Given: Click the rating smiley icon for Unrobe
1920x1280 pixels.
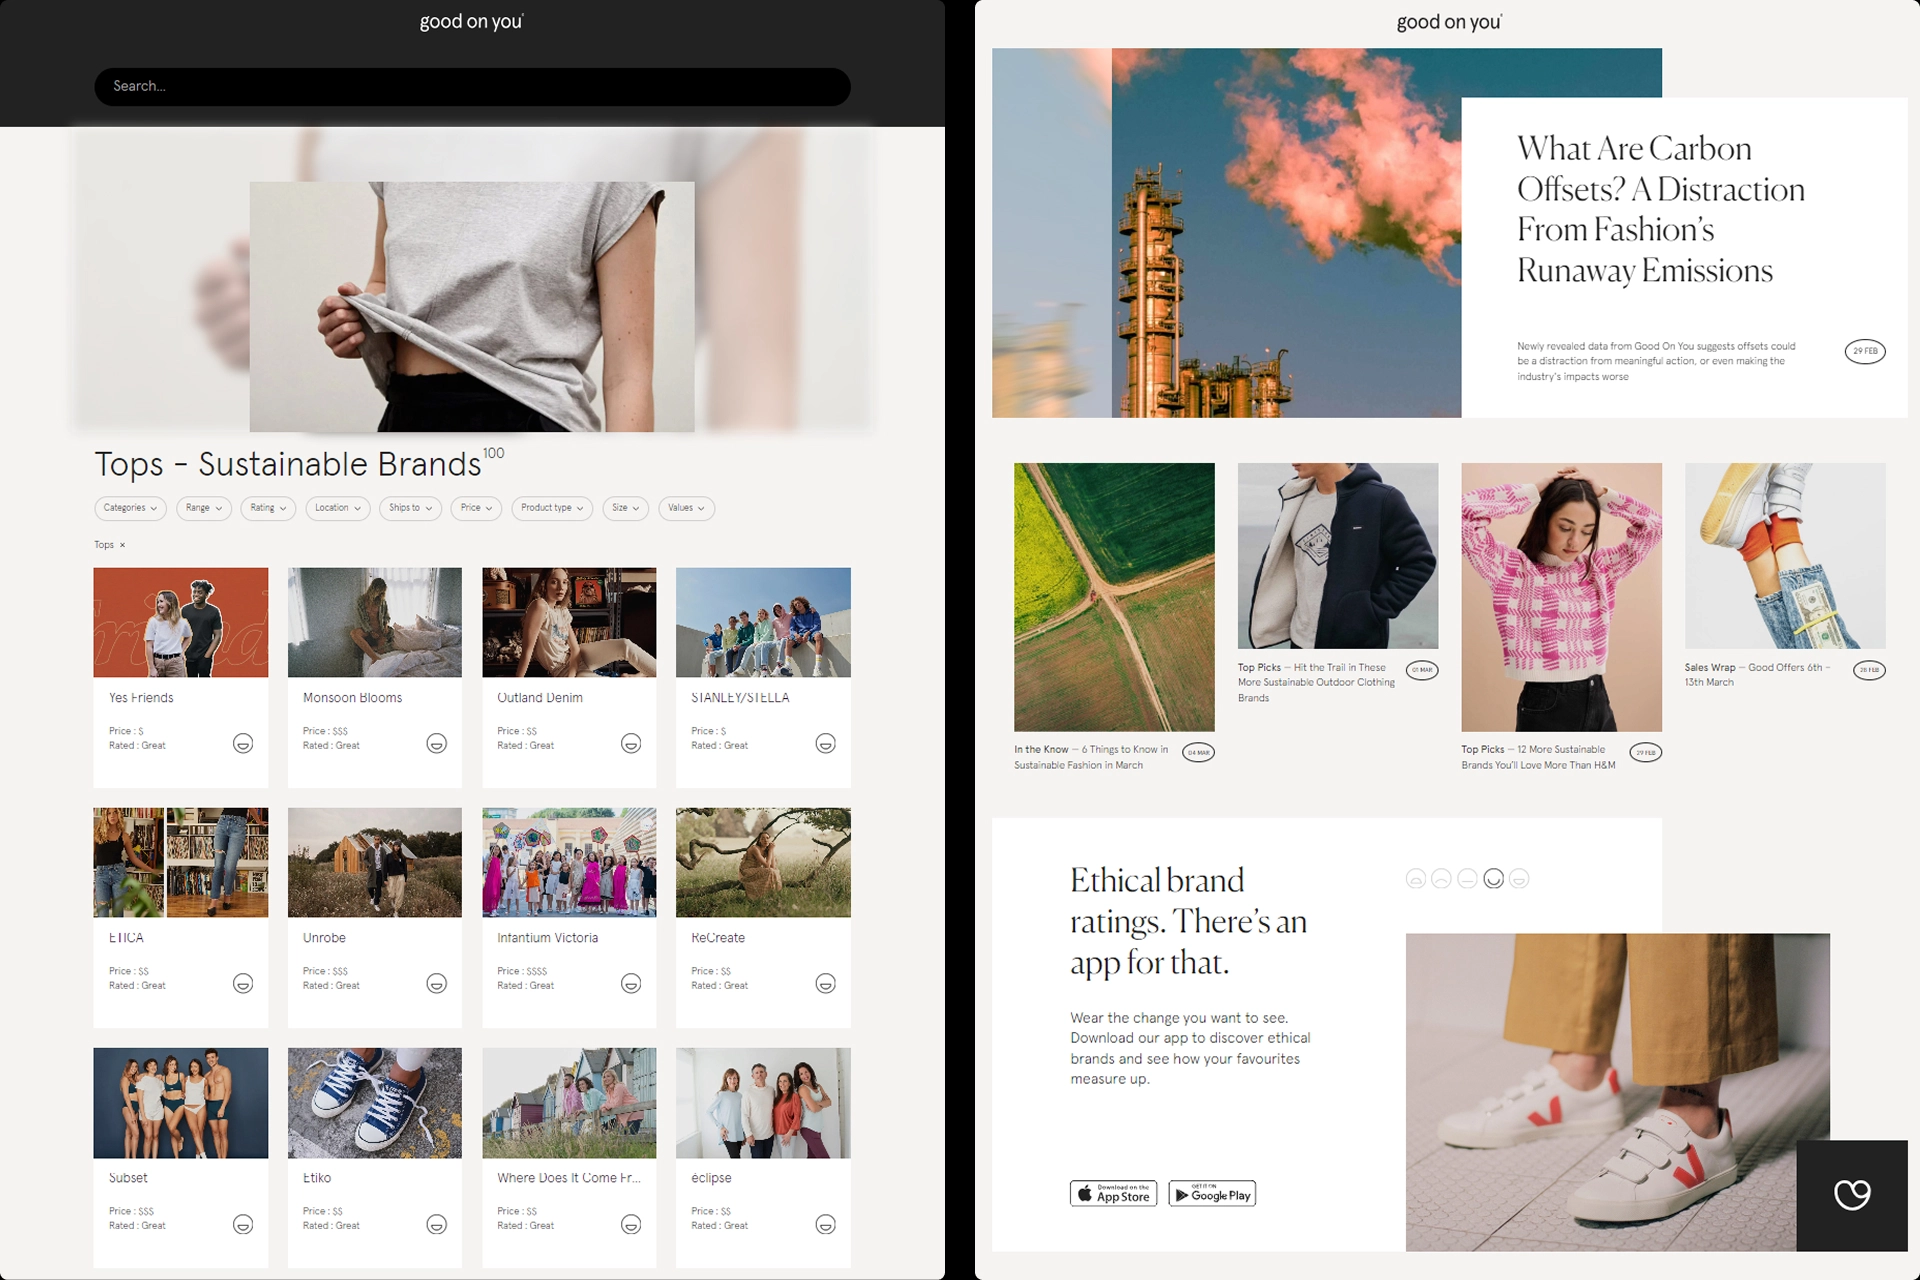Looking at the screenshot, I should [x=437, y=983].
